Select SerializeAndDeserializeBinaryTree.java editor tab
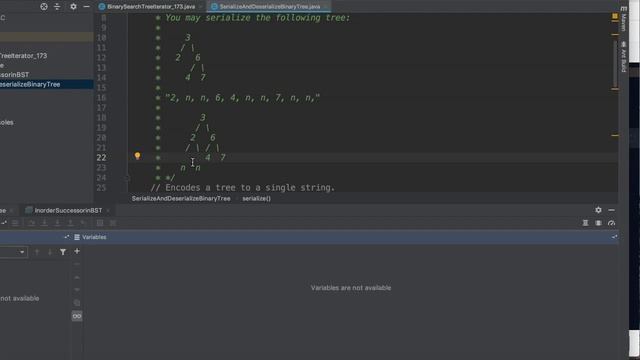The height and width of the screenshot is (360, 640). (x=269, y=7)
